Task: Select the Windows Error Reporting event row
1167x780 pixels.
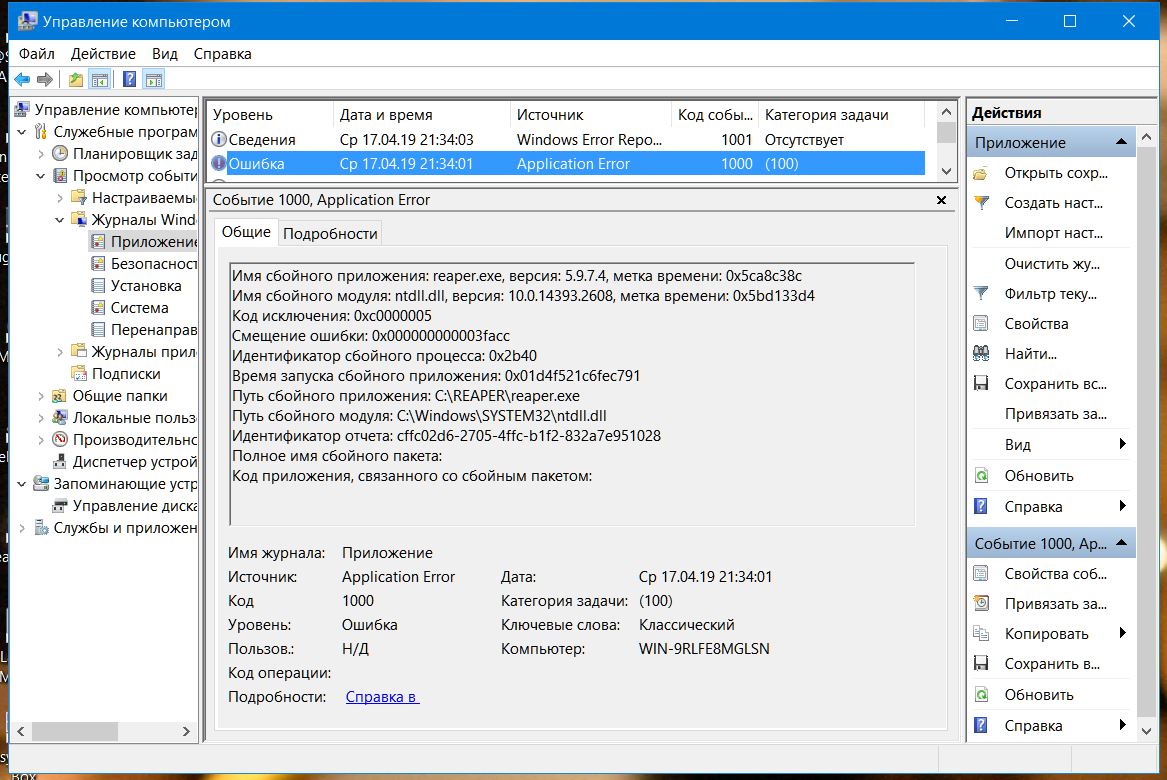Action: click(566, 139)
